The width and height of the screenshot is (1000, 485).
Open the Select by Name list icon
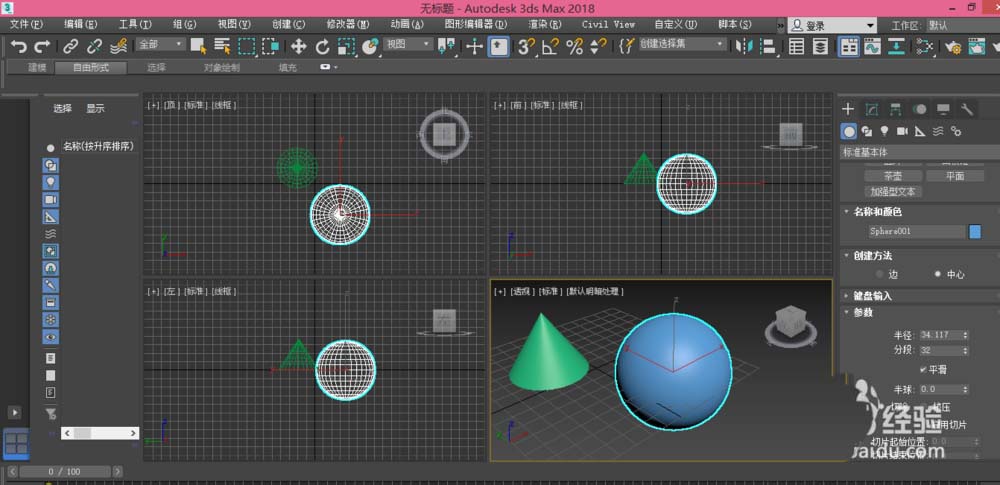[x=222, y=46]
